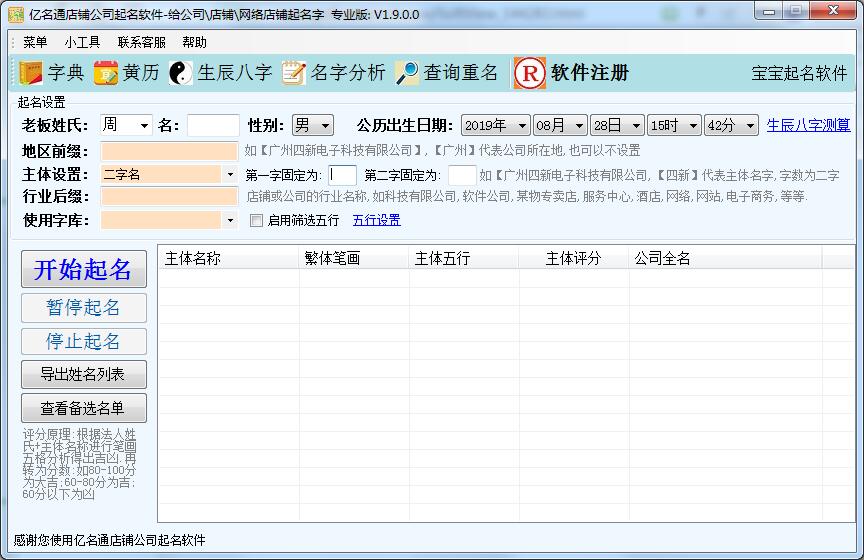
Task: Open the 主体设置 二字名 dropdown
Action: coord(230,174)
